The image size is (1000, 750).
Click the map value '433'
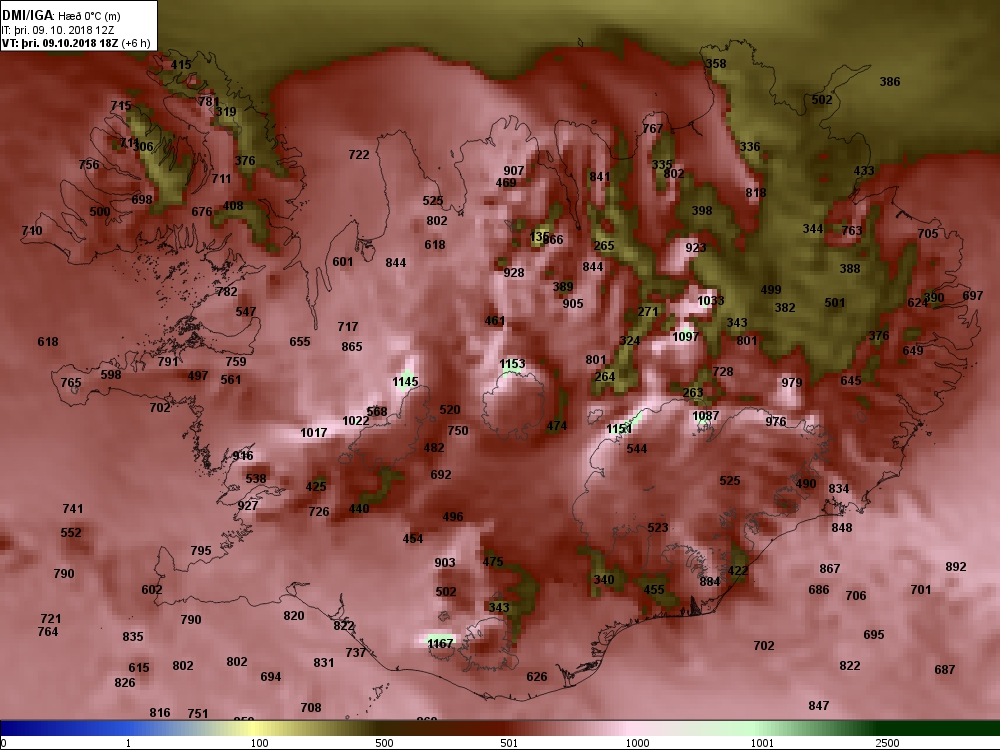click(x=864, y=171)
